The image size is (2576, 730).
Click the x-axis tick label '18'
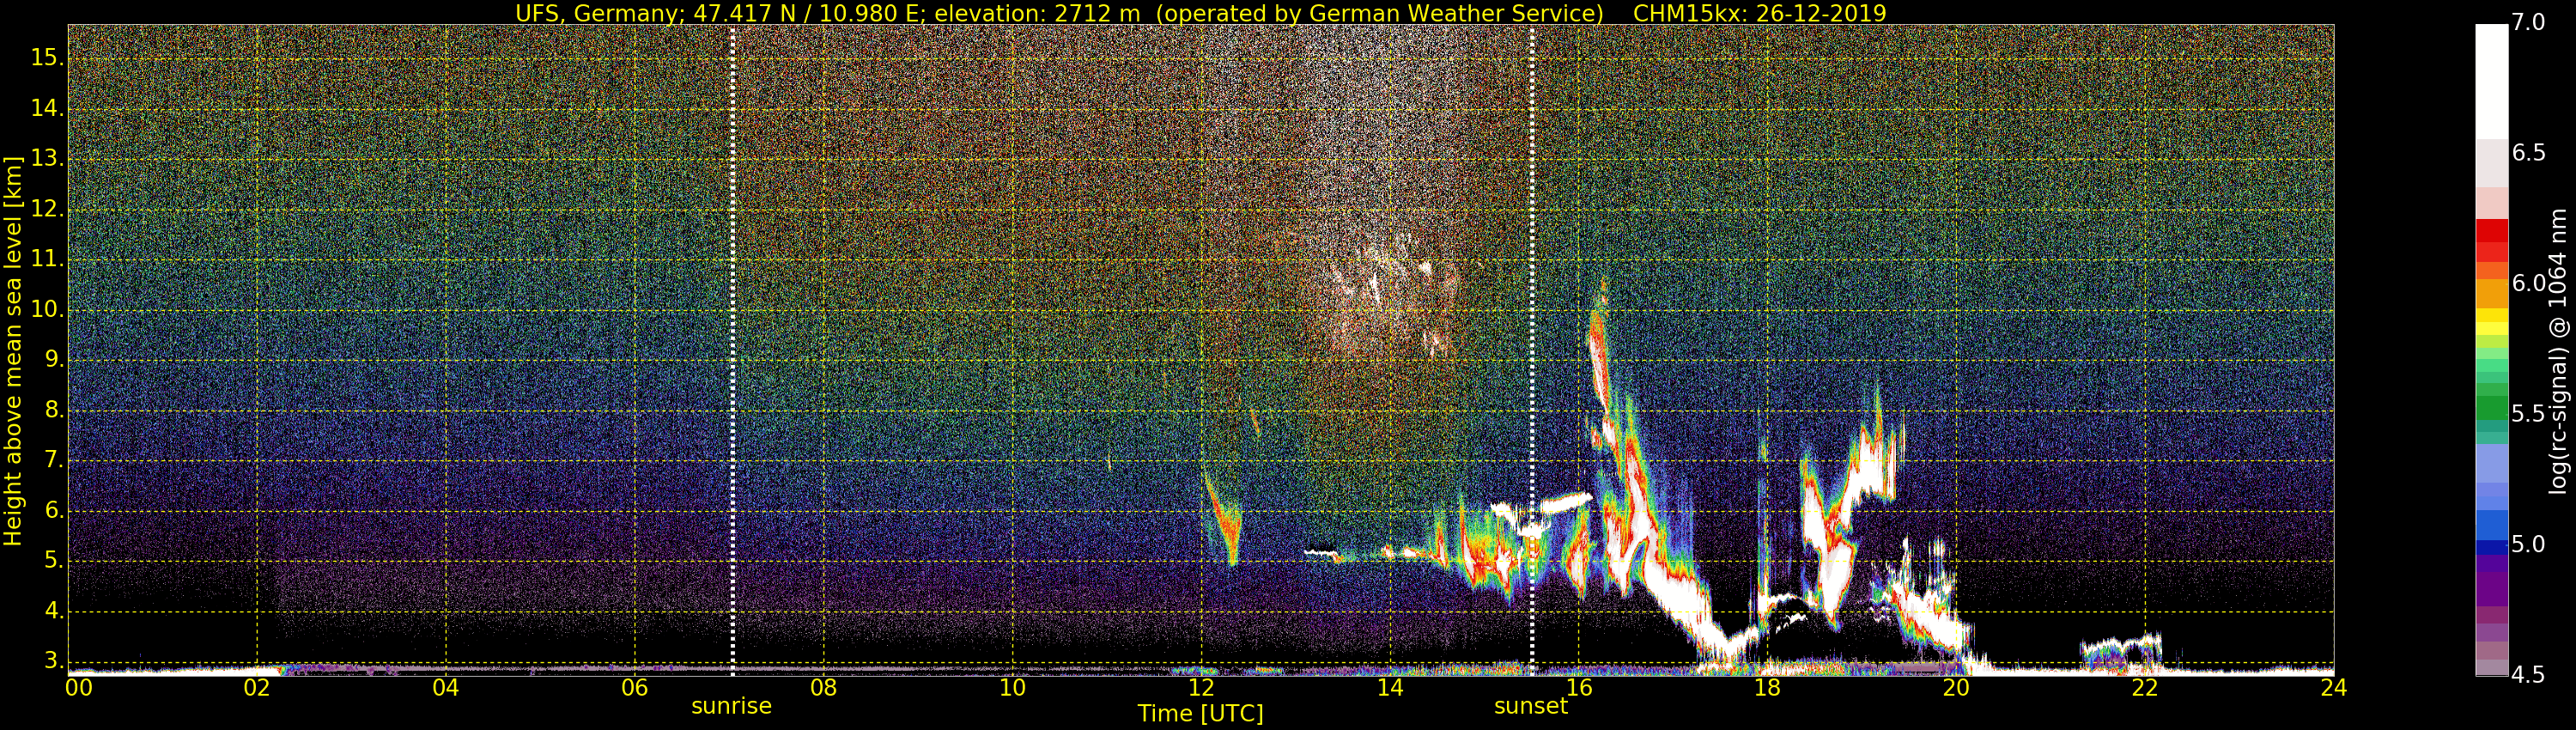point(1767,688)
